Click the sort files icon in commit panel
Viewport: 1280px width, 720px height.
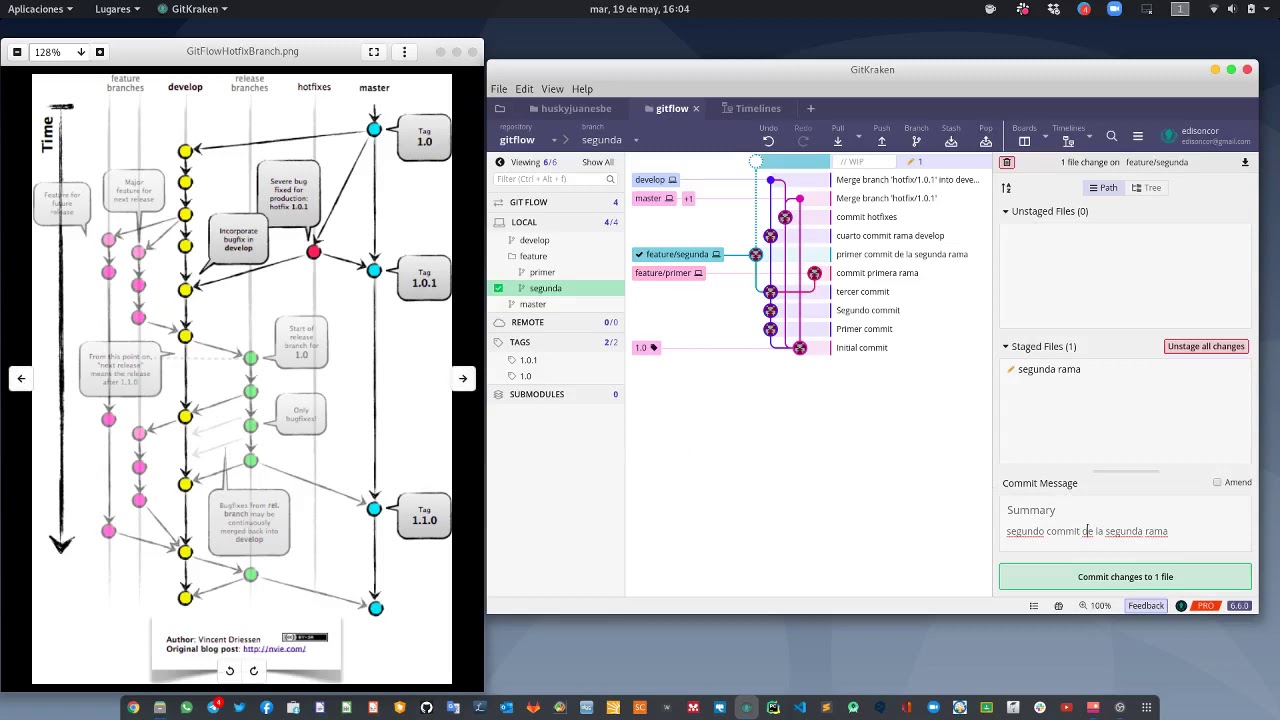[1006, 188]
